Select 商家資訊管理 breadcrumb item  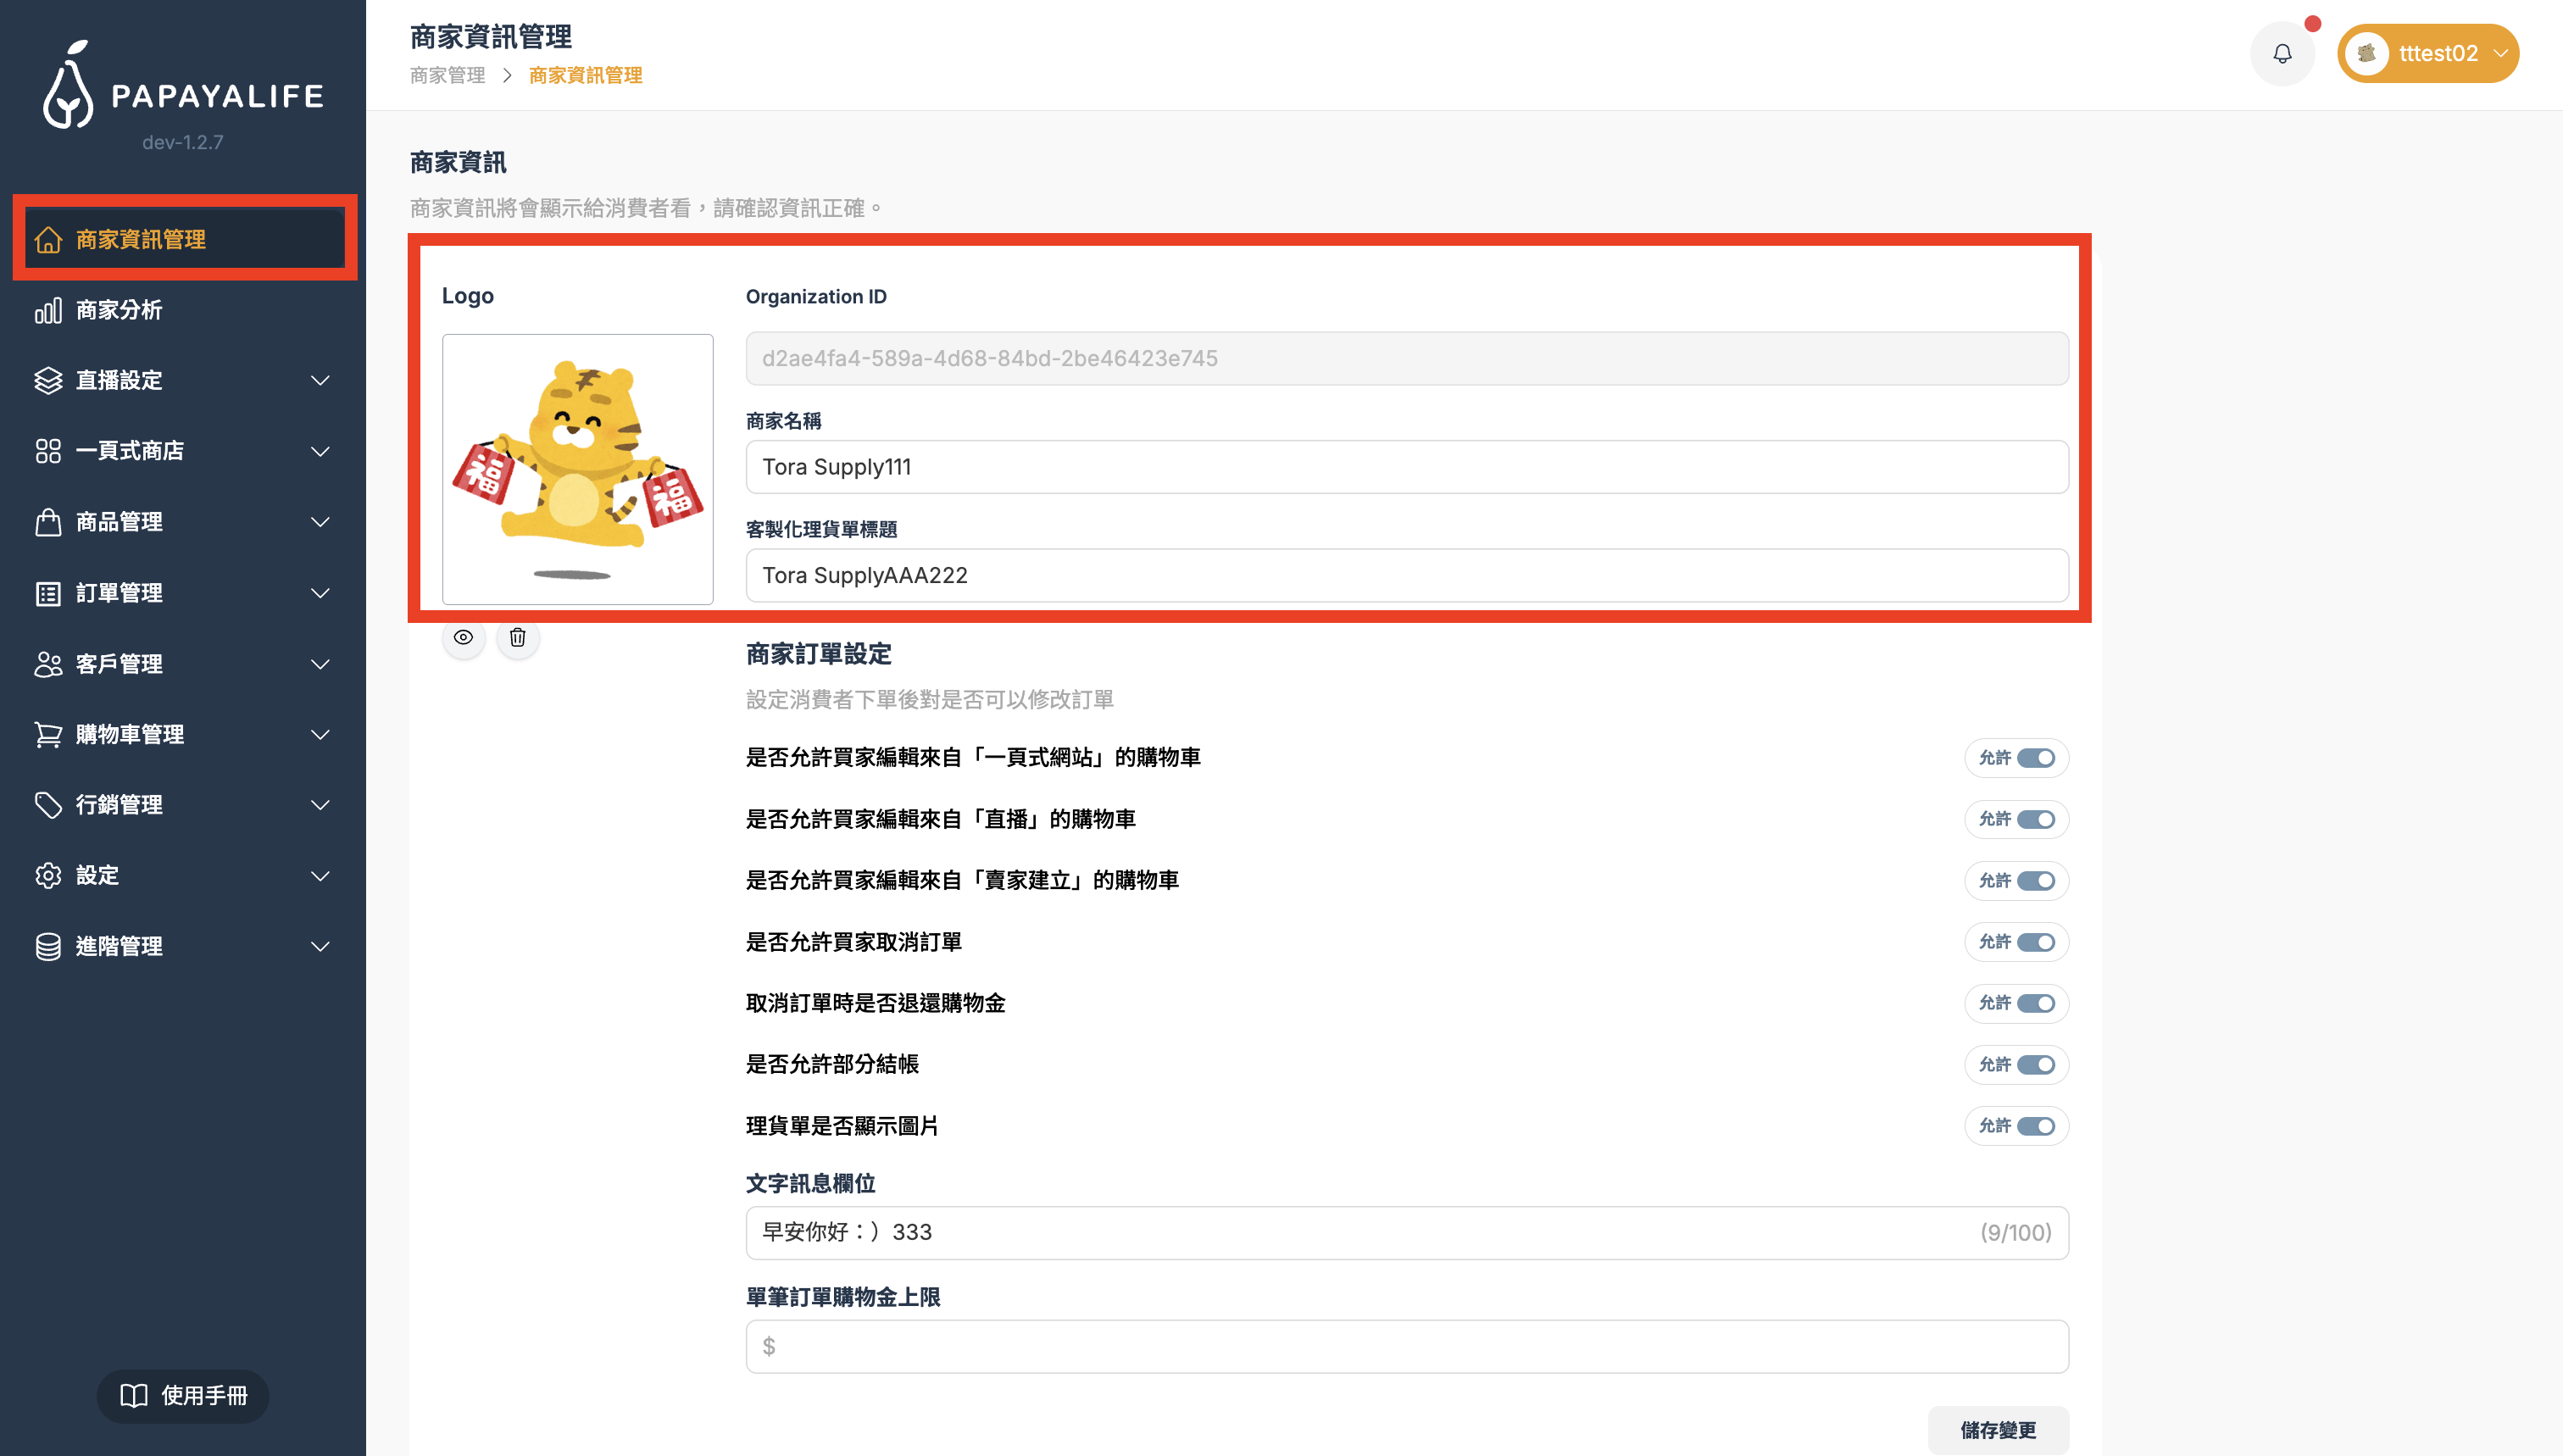585,75
